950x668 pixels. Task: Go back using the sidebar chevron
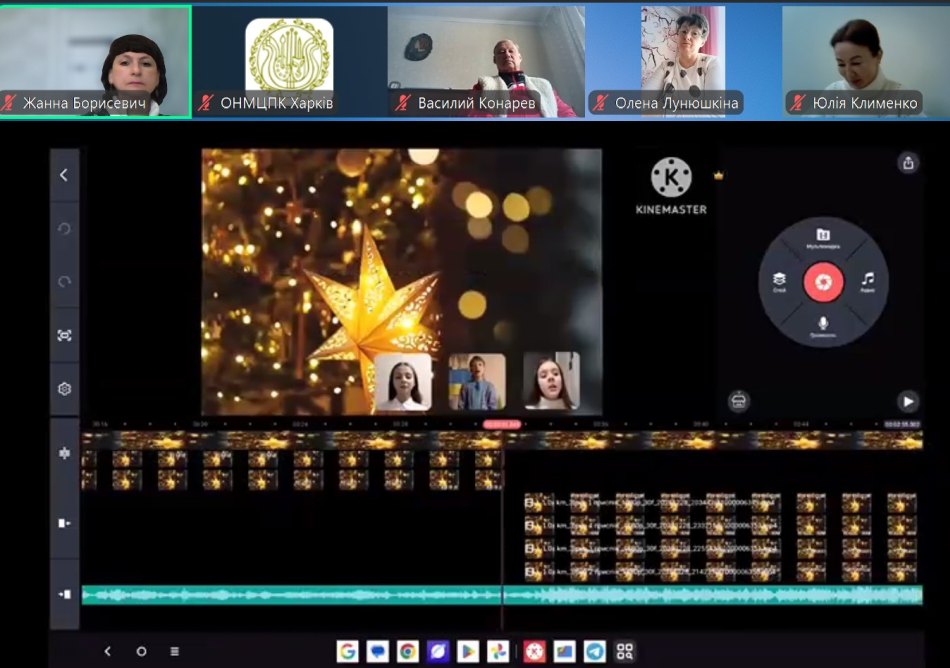(x=64, y=175)
